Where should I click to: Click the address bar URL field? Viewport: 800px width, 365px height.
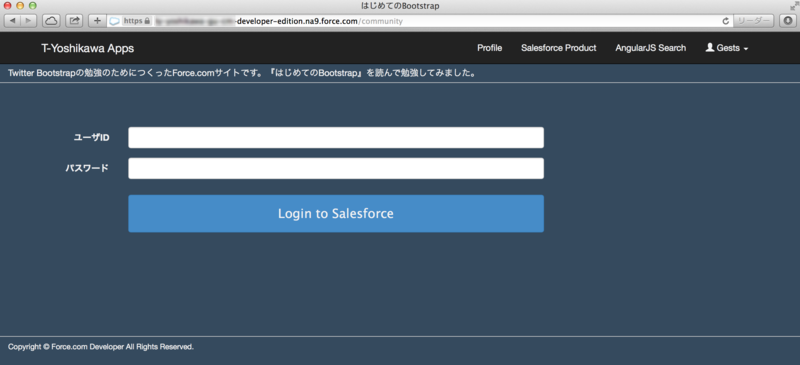(419, 21)
